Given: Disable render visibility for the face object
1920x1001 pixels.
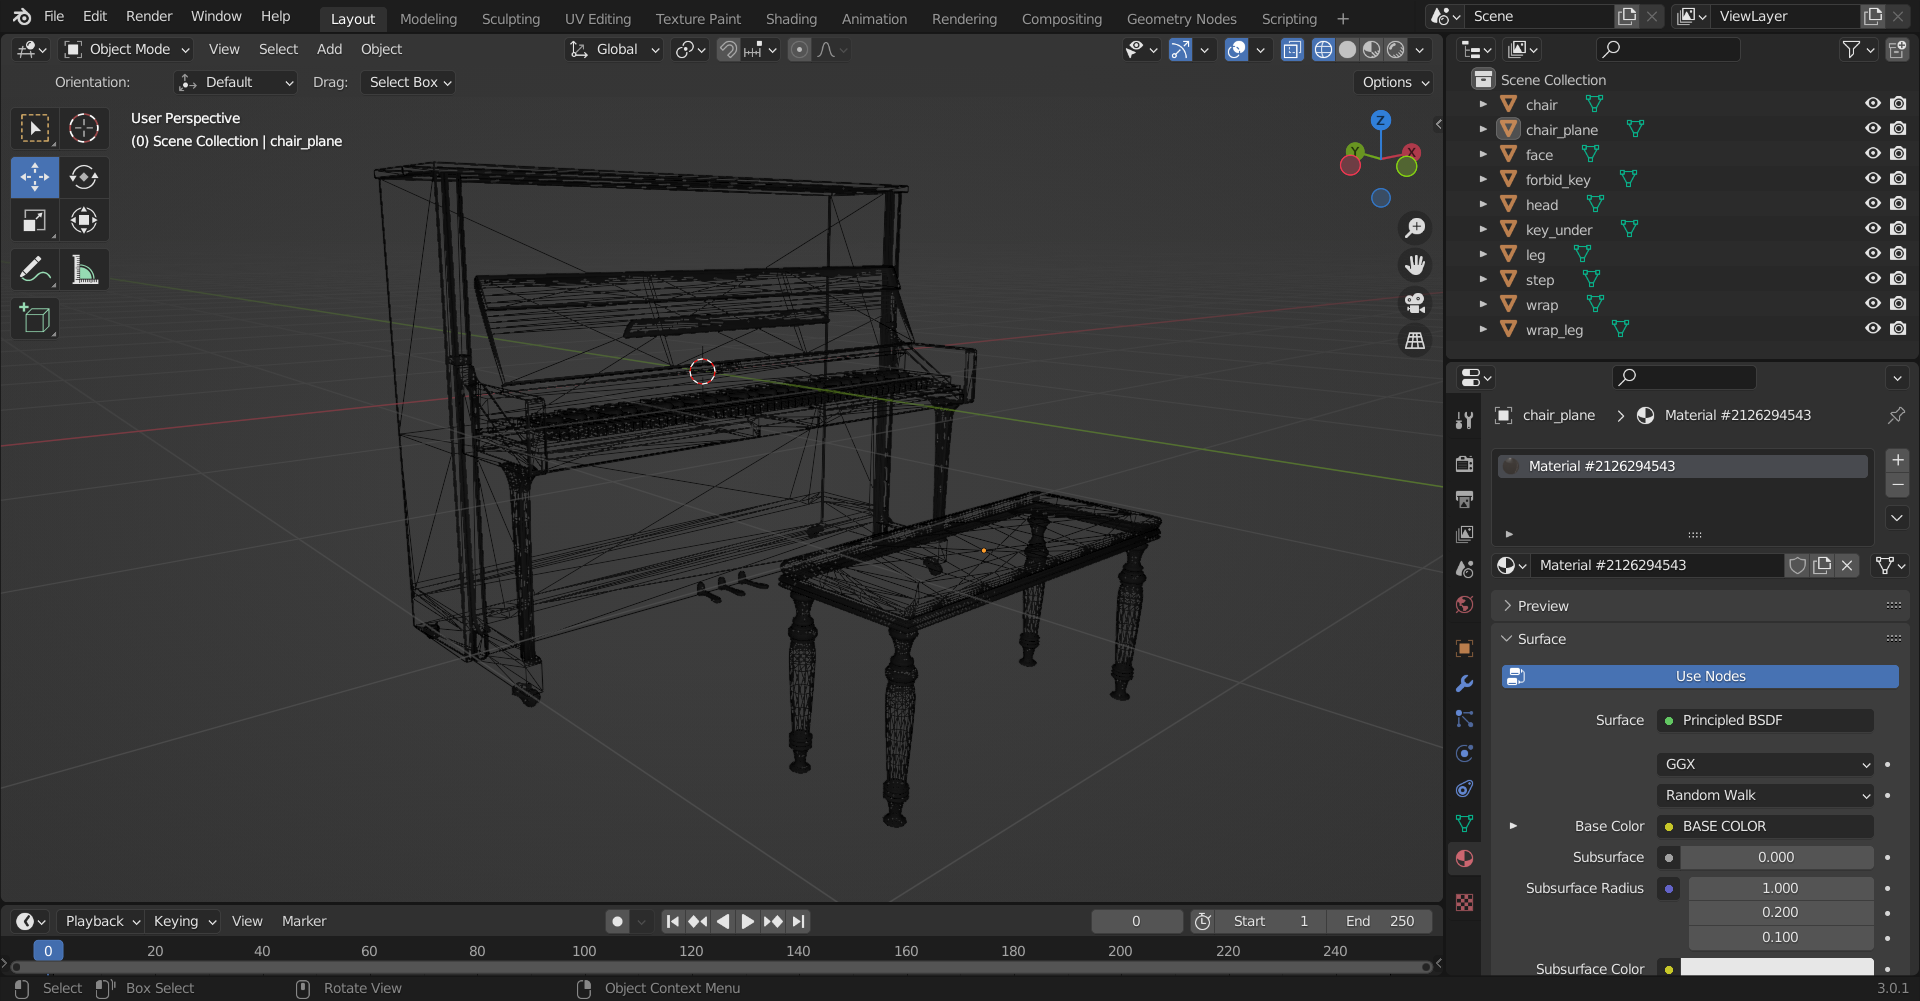Looking at the screenshot, I should 1898,153.
